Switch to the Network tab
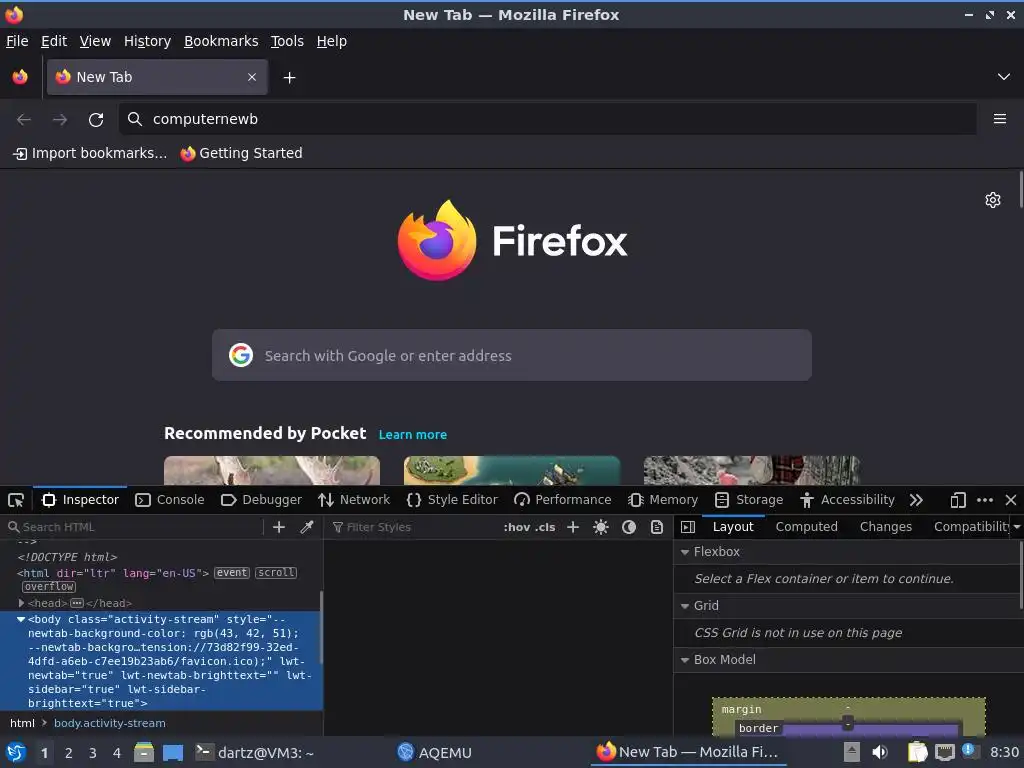 tap(354, 500)
